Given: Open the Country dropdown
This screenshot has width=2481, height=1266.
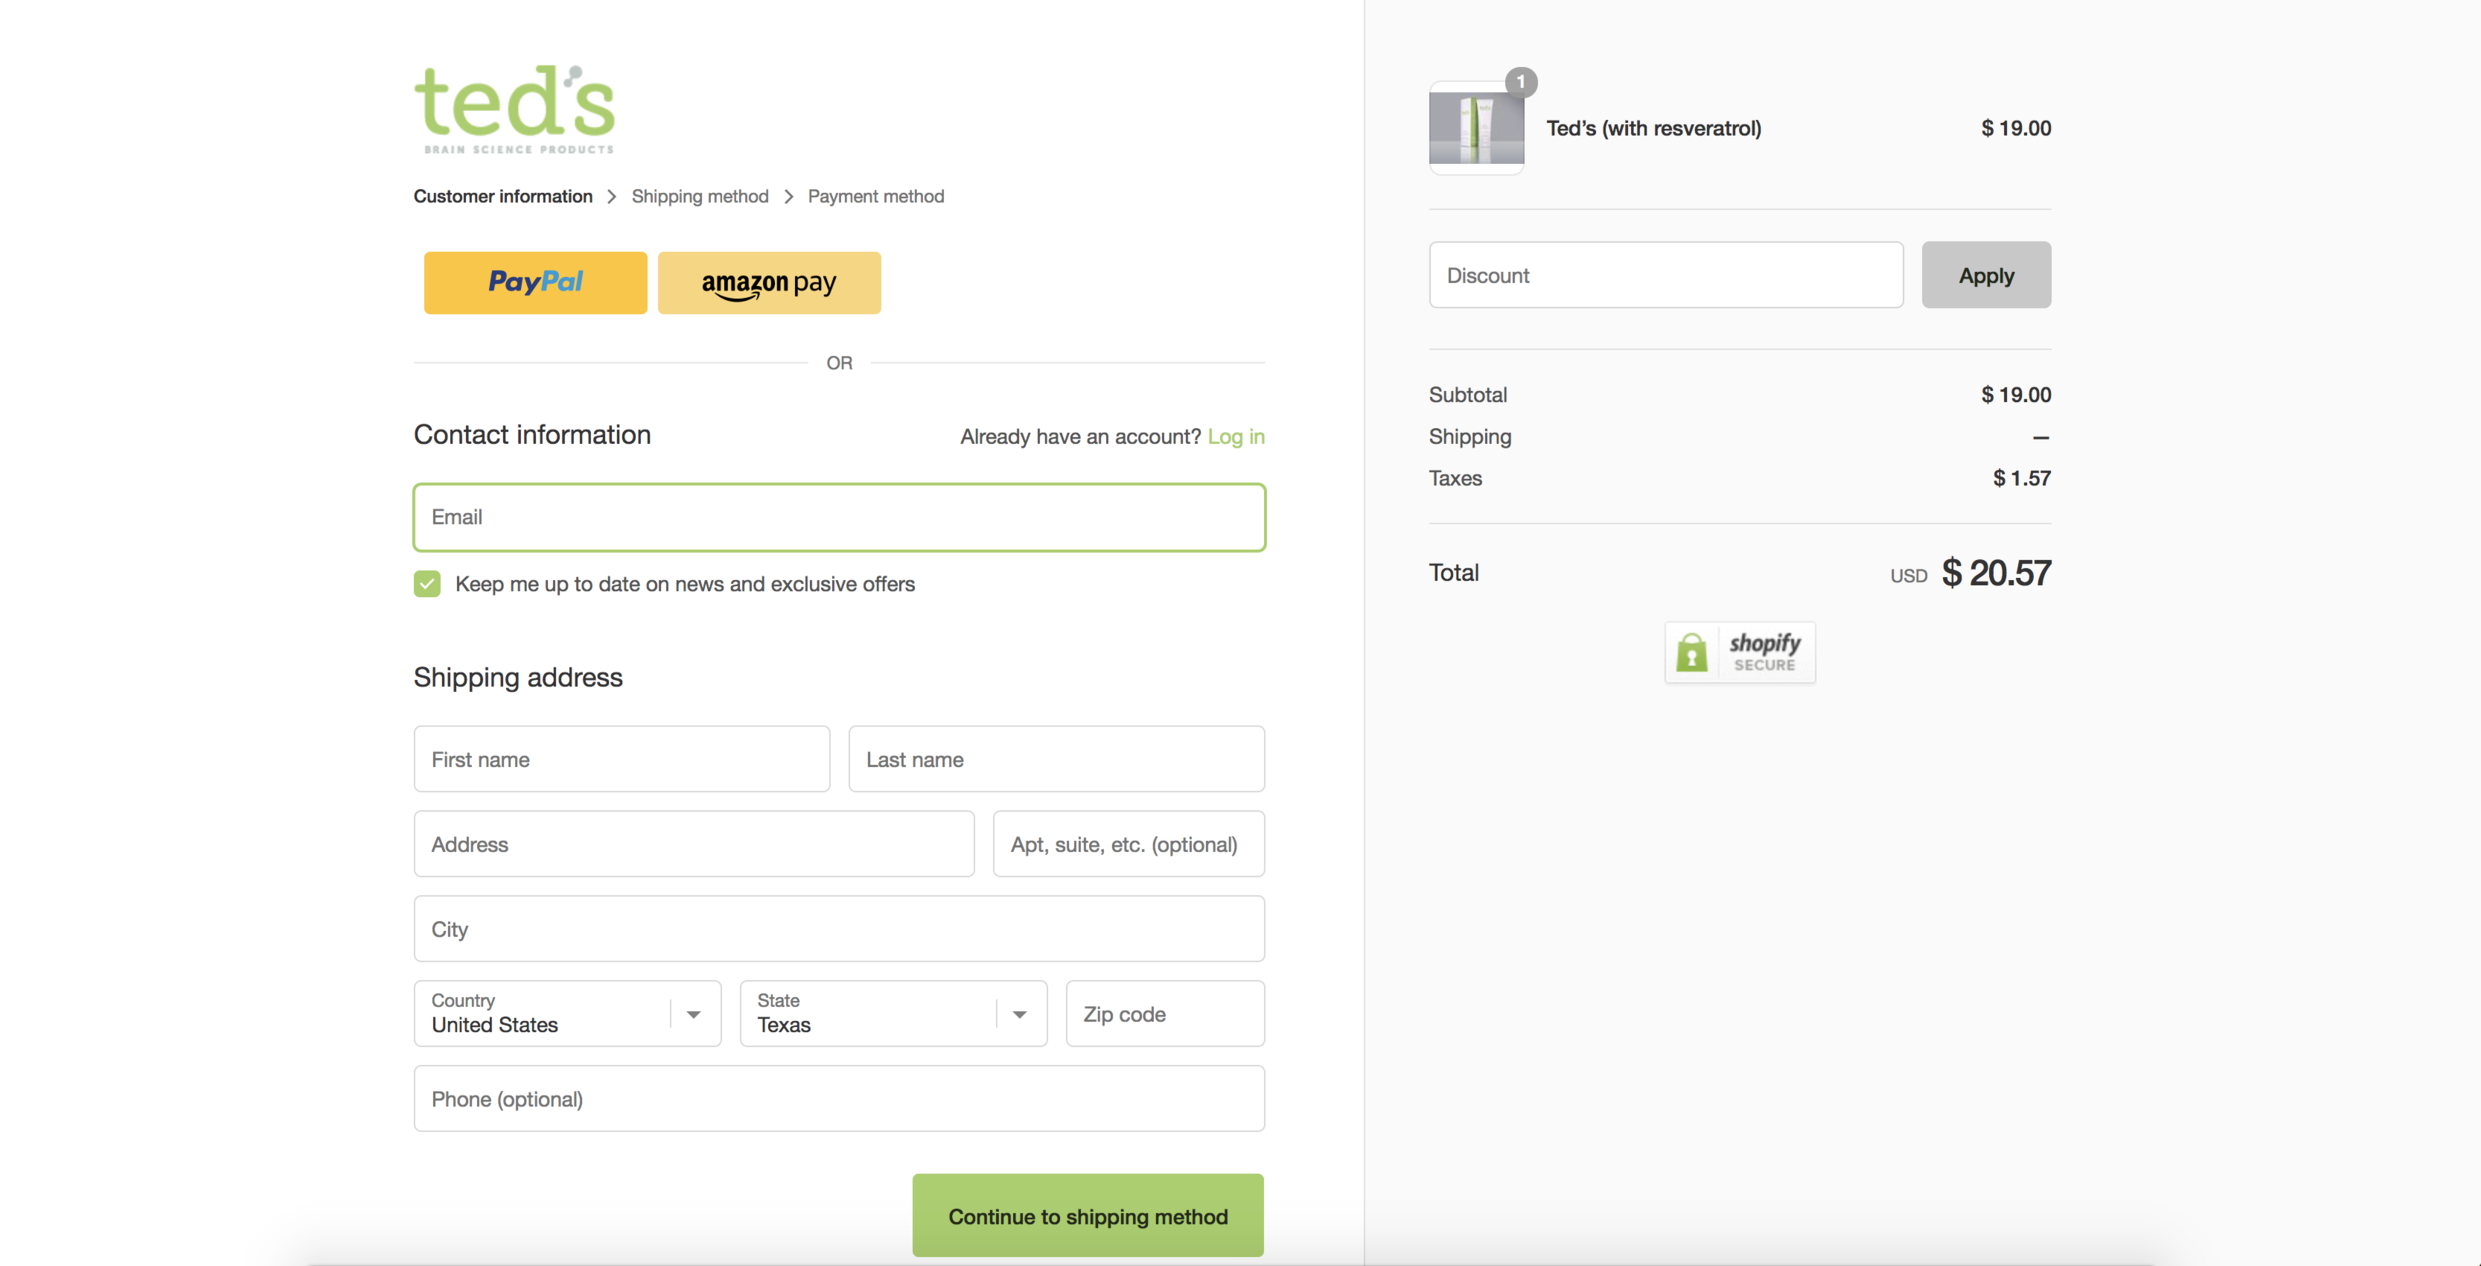Looking at the screenshot, I should [x=567, y=1013].
